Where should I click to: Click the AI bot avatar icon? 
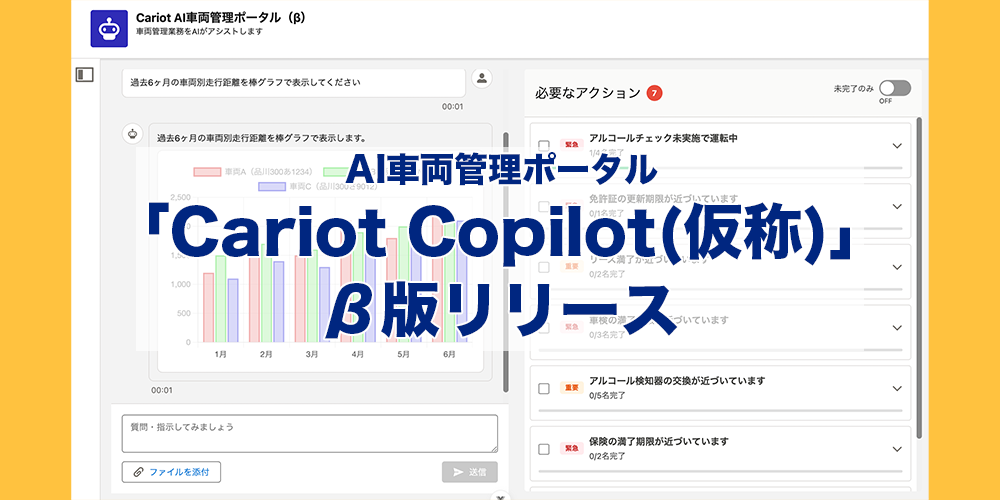pos(133,134)
